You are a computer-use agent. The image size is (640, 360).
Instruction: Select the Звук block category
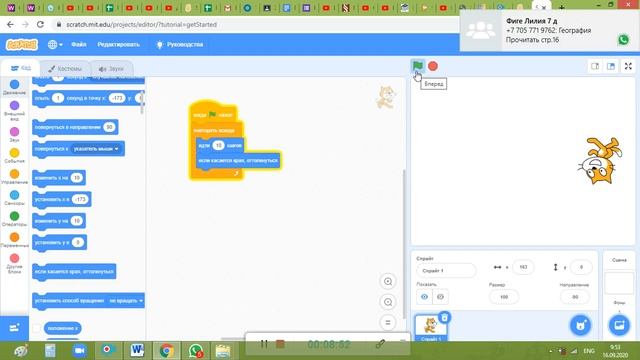tap(14, 134)
